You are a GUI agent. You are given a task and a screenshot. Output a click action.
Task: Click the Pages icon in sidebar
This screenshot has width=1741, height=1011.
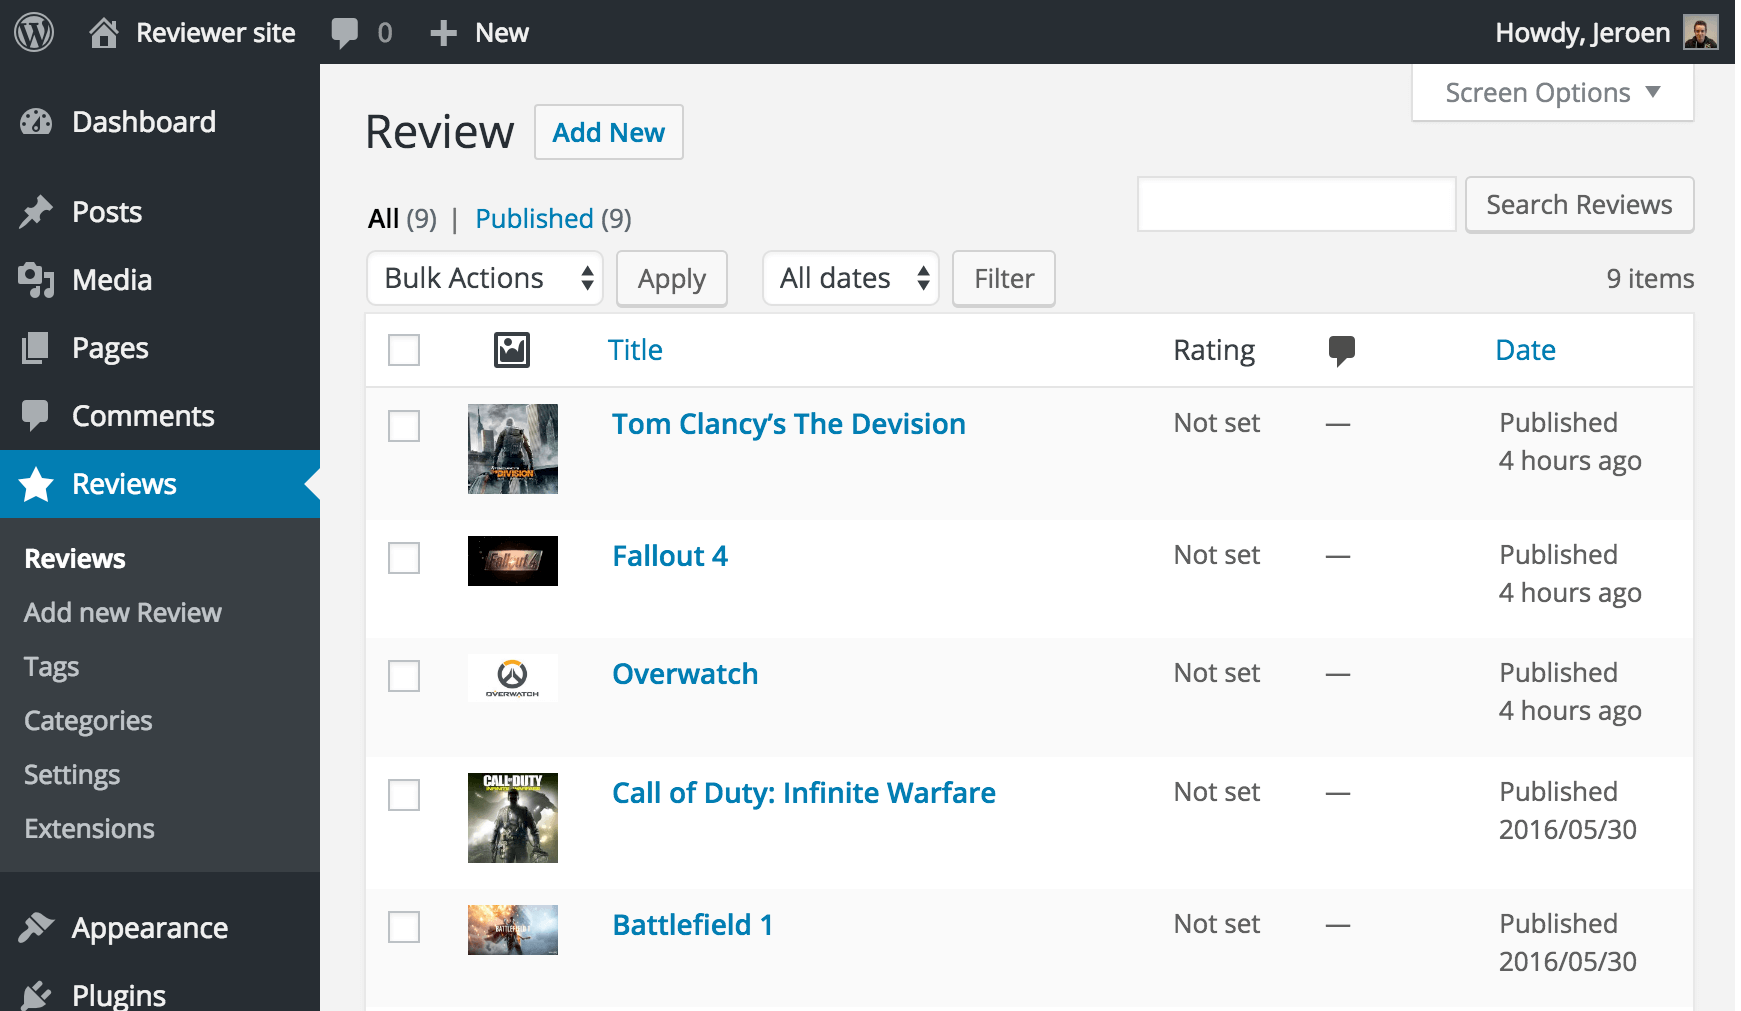36,348
